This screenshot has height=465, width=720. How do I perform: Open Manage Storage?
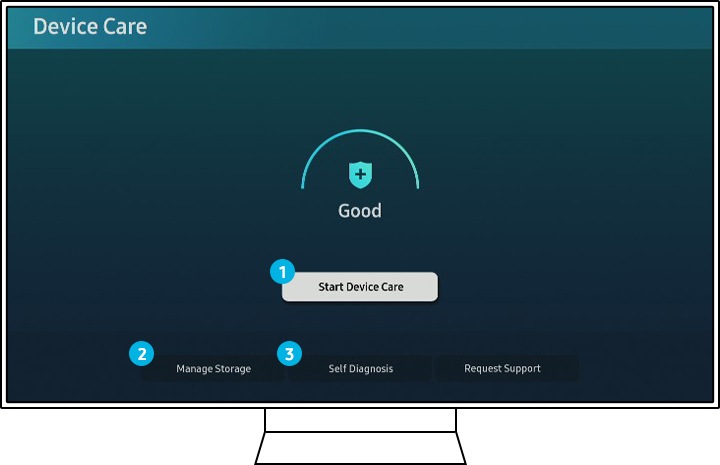point(213,368)
